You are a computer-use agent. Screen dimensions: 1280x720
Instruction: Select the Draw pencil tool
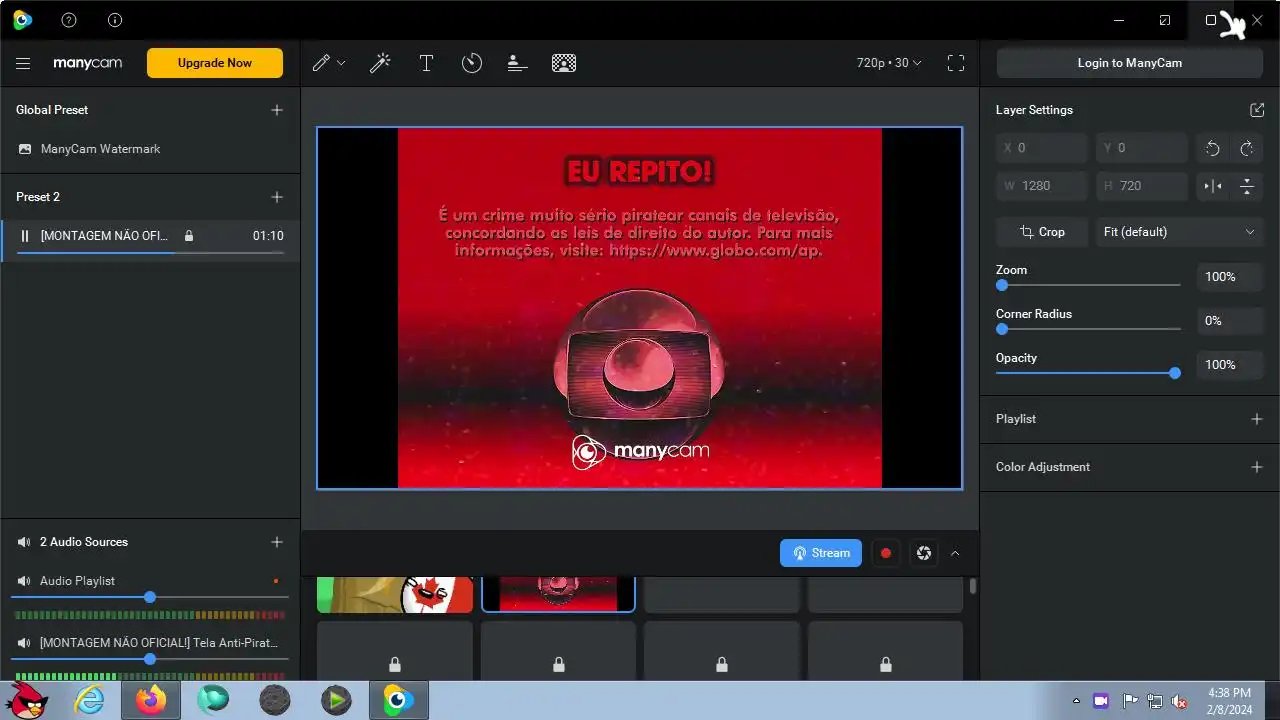[321, 63]
